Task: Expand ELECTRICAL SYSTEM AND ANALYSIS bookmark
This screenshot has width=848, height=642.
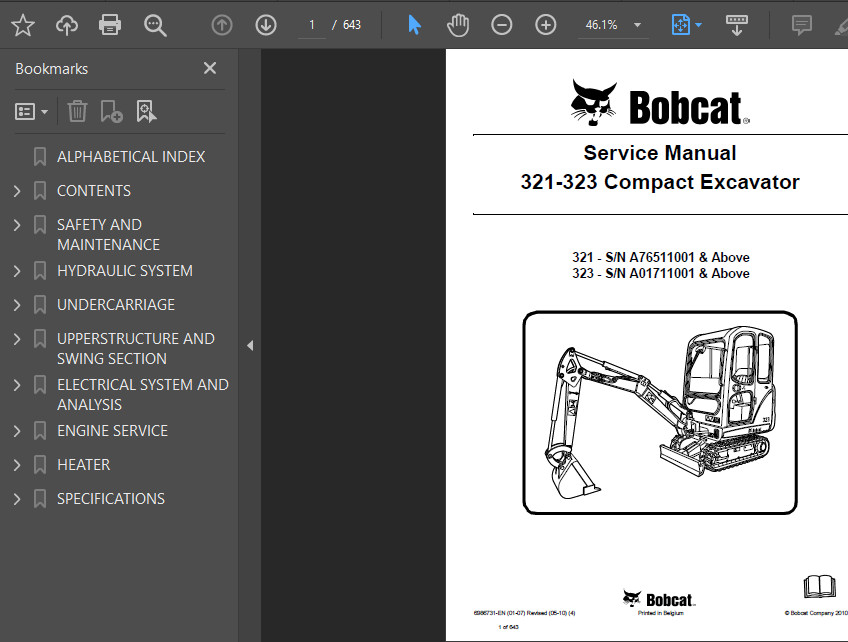Action: click(x=17, y=385)
